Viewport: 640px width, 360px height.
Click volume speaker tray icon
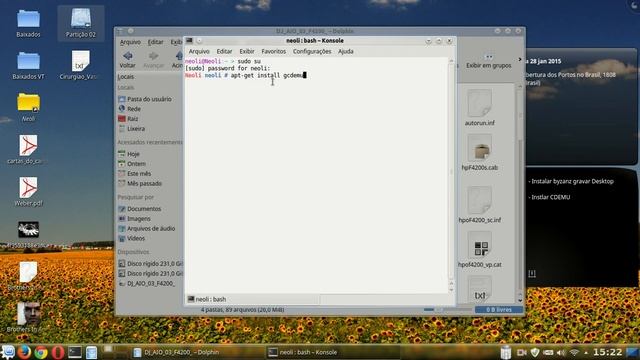point(561,352)
